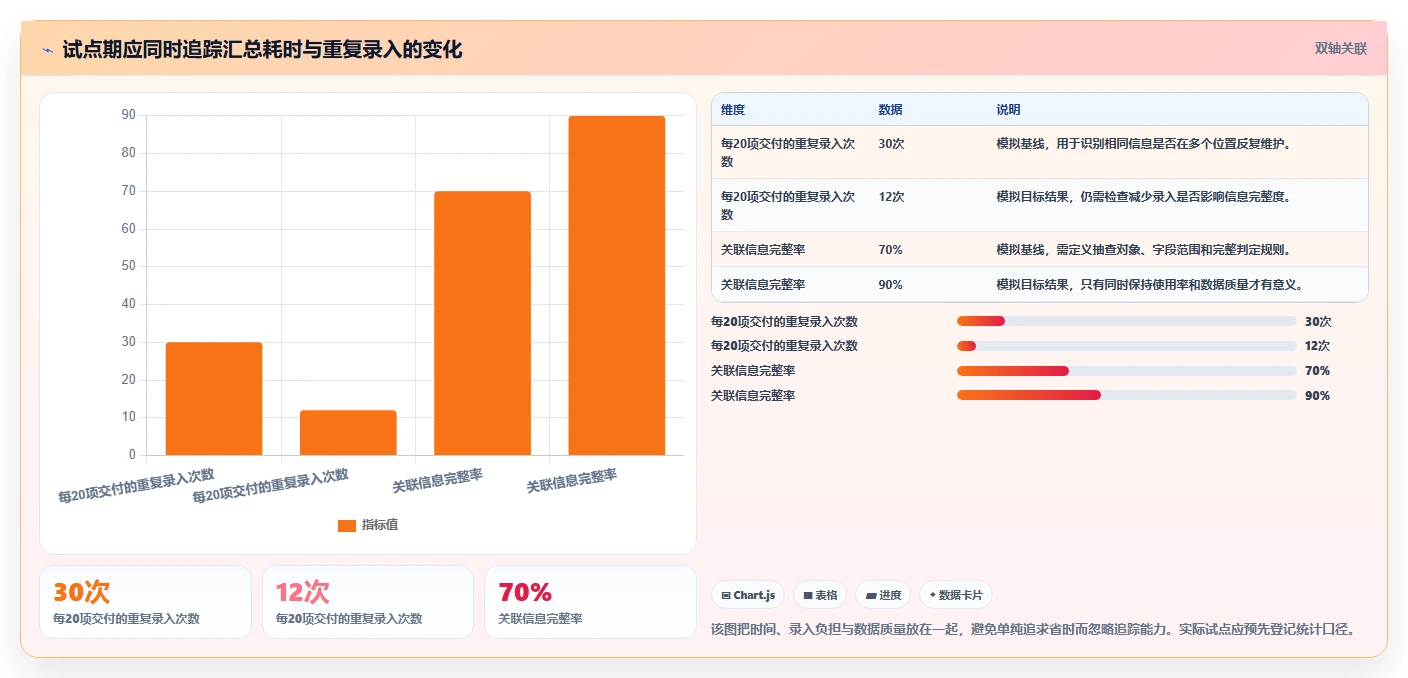Click the tallest chart bar reaching 90
The image size is (1408, 678).
616,285
